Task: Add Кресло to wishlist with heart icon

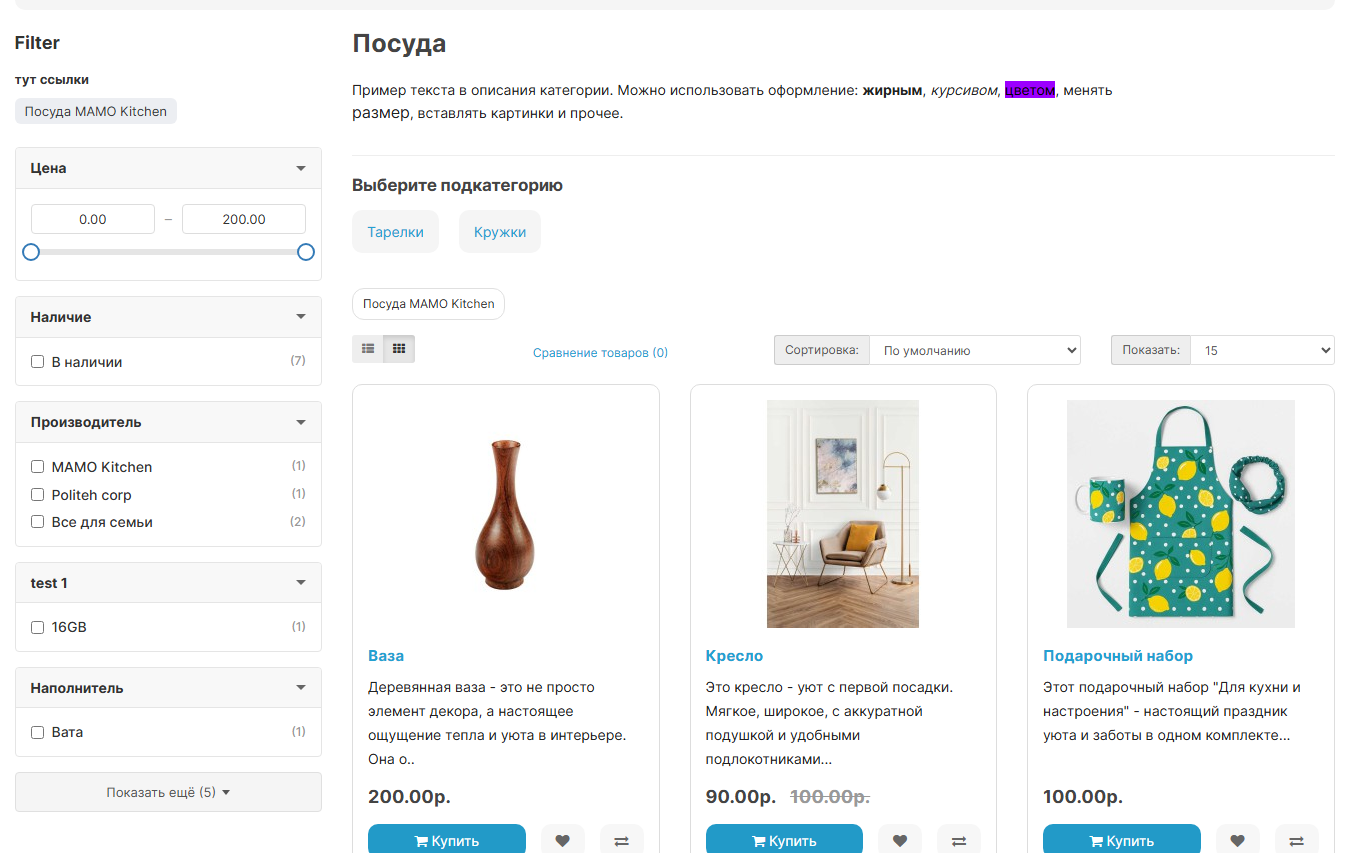Action: (x=900, y=840)
